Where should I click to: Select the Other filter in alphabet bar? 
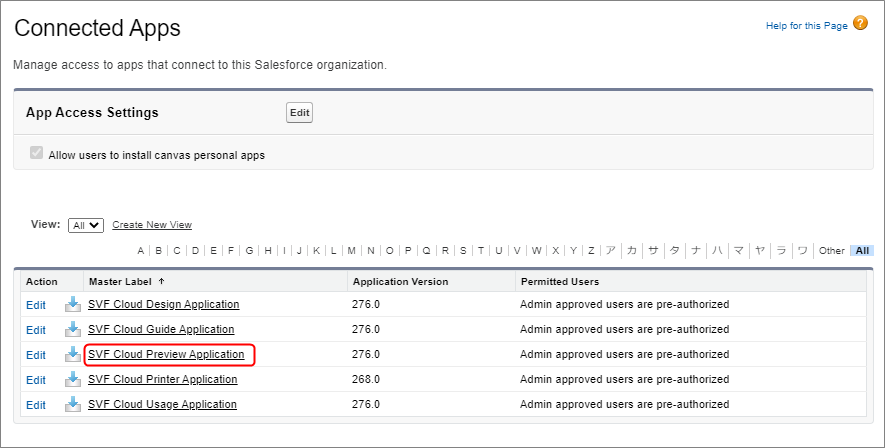pyautogui.click(x=832, y=251)
